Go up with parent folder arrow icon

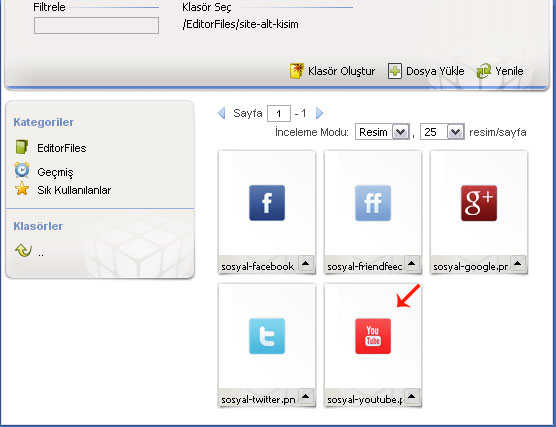pos(23,250)
